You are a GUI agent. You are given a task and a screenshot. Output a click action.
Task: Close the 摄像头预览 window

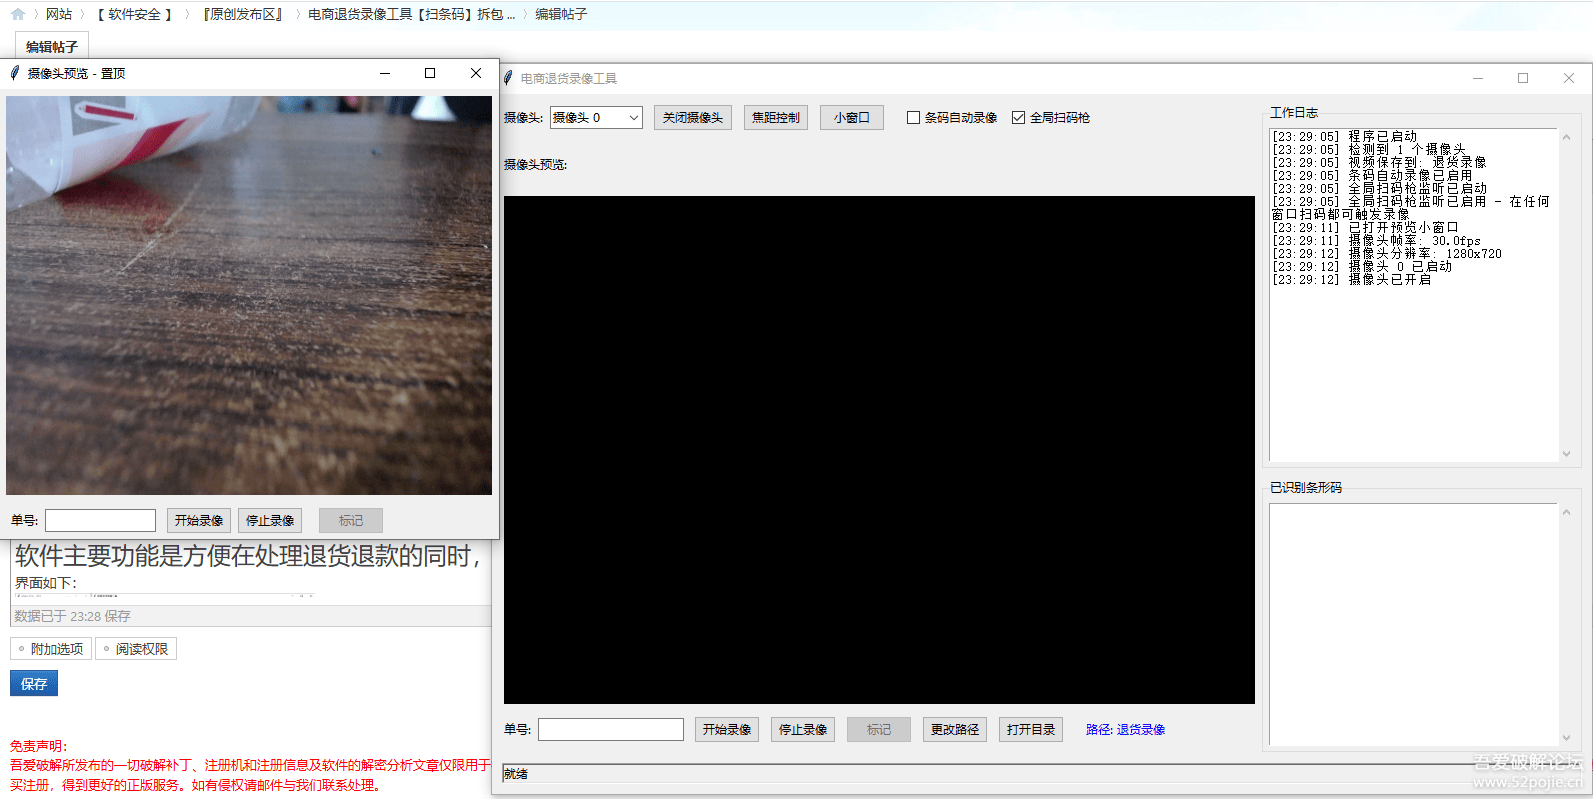pos(476,73)
